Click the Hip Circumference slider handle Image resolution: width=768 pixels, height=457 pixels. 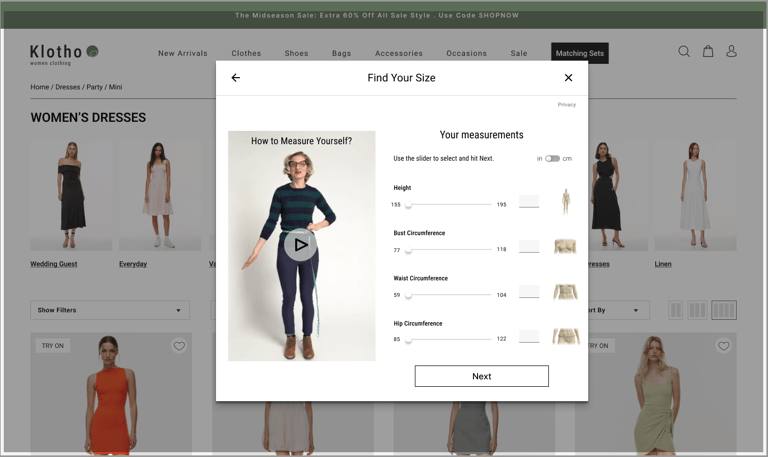click(408, 339)
